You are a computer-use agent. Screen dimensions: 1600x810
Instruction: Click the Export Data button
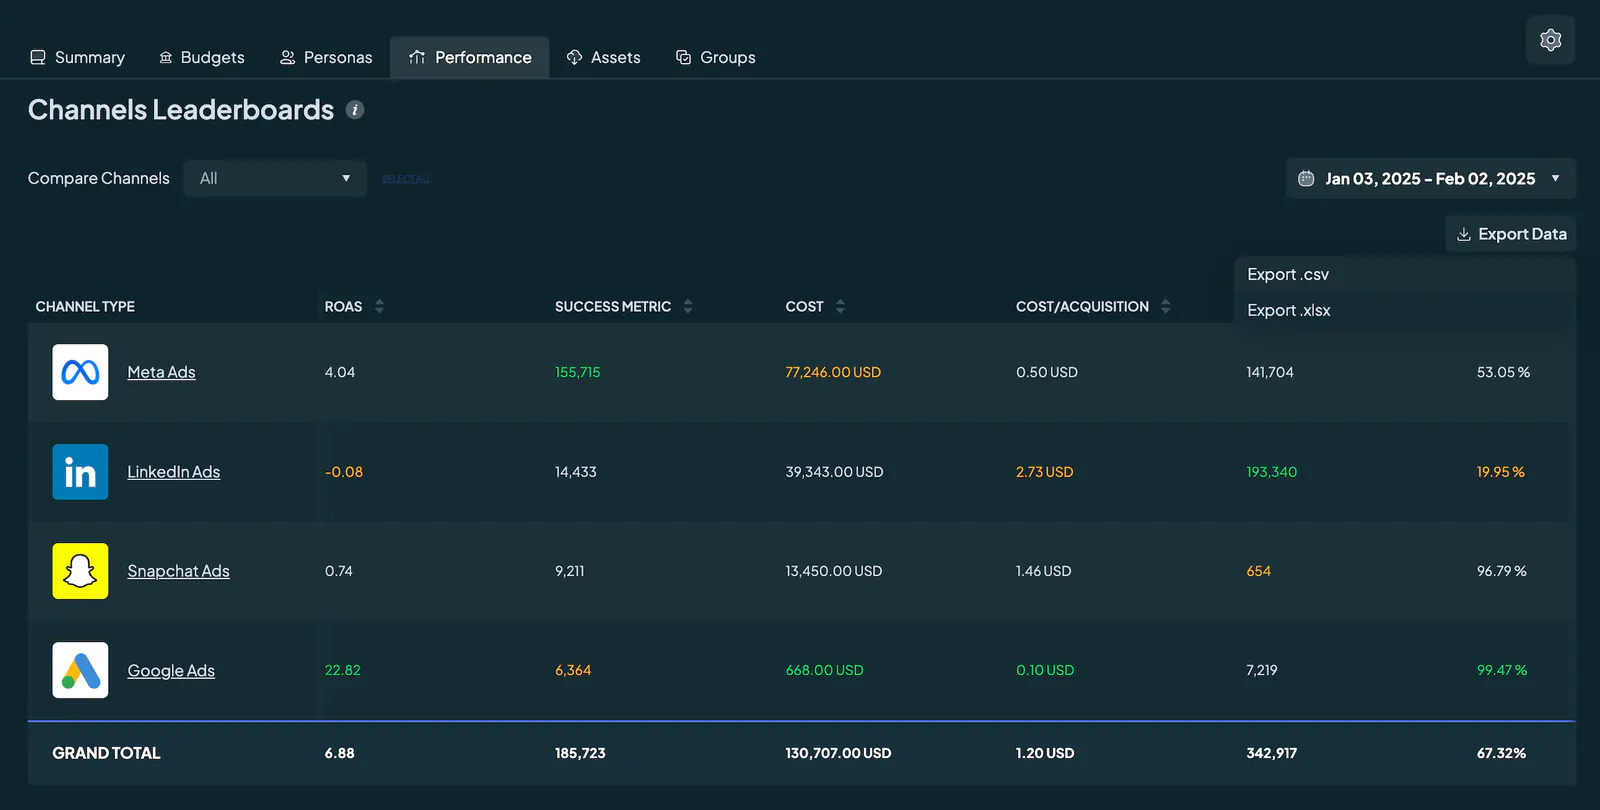click(x=1511, y=234)
